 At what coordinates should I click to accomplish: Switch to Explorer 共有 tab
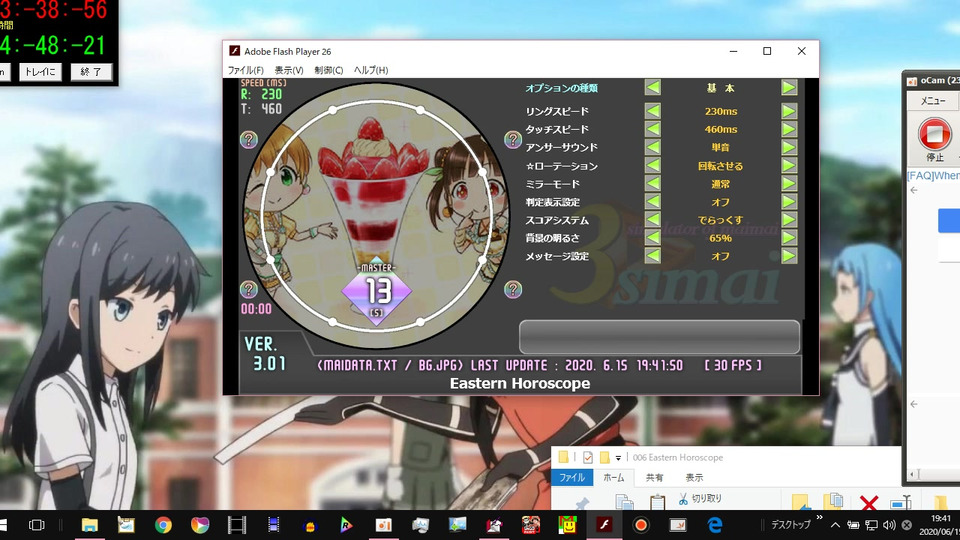654,478
